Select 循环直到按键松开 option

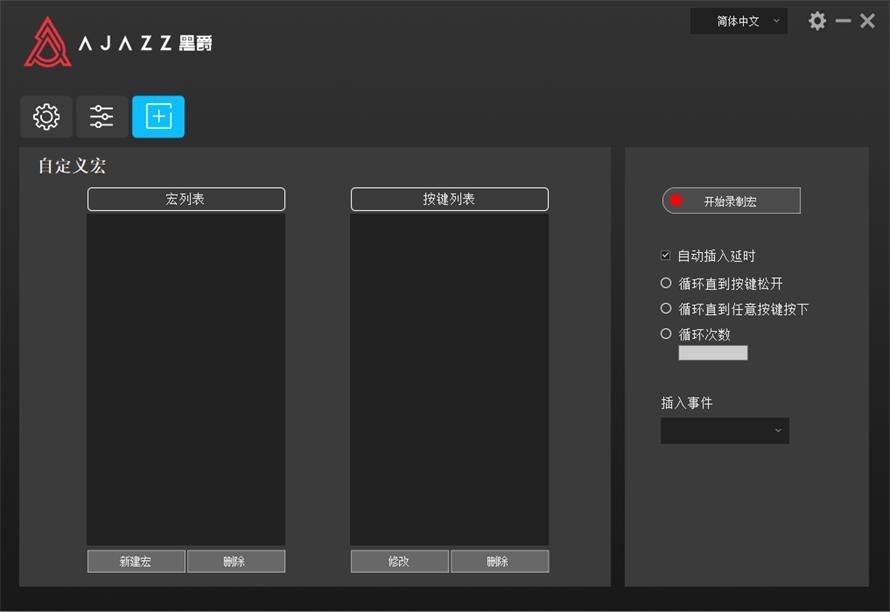coord(665,282)
